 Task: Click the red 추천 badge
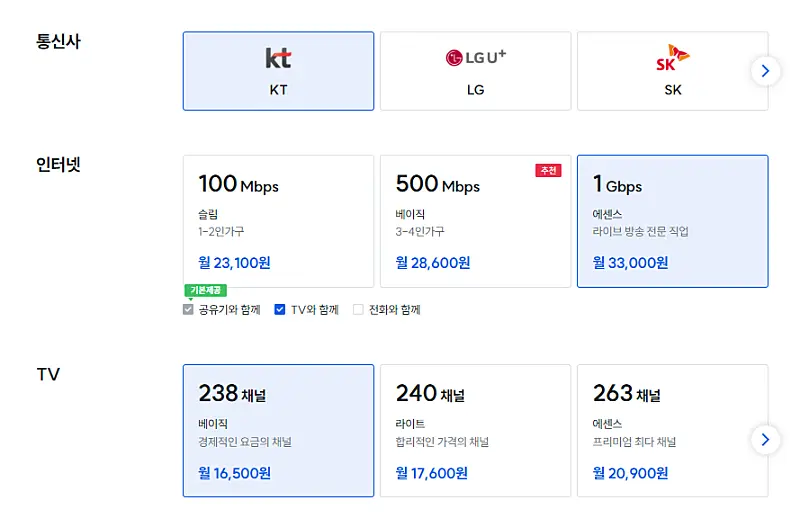click(x=548, y=171)
